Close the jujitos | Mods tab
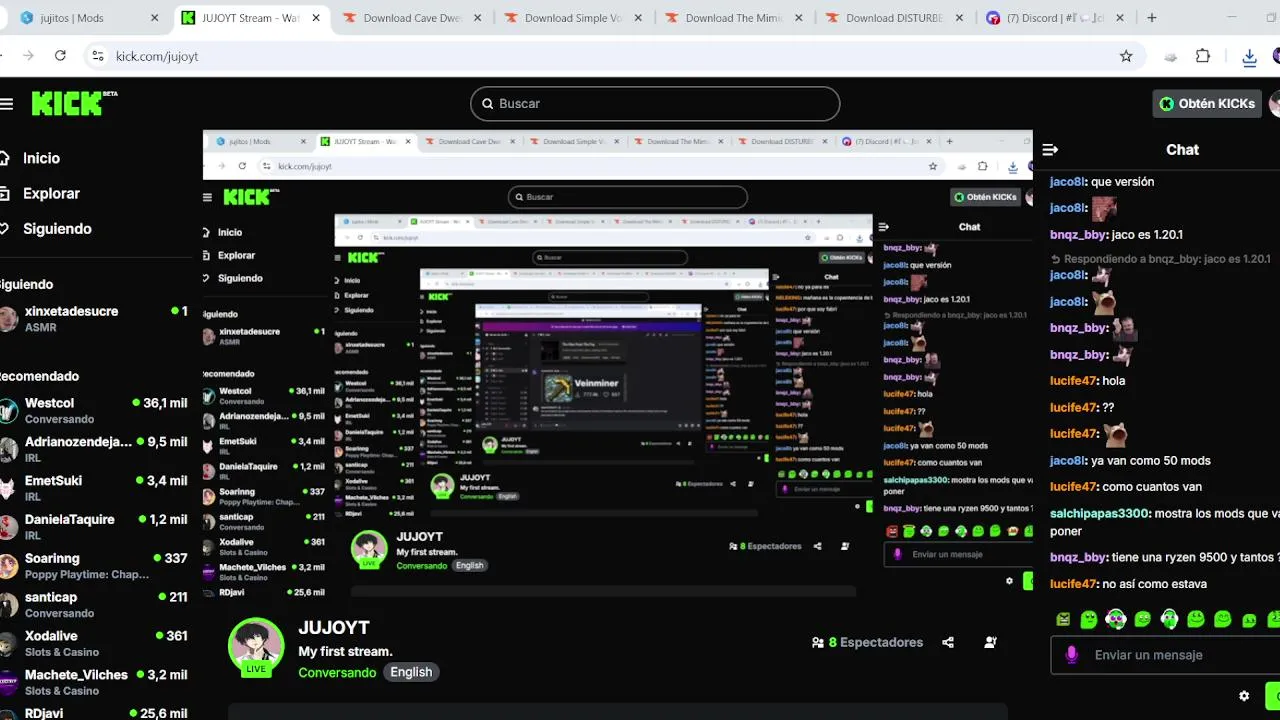1280x720 pixels. (x=154, y=18)
